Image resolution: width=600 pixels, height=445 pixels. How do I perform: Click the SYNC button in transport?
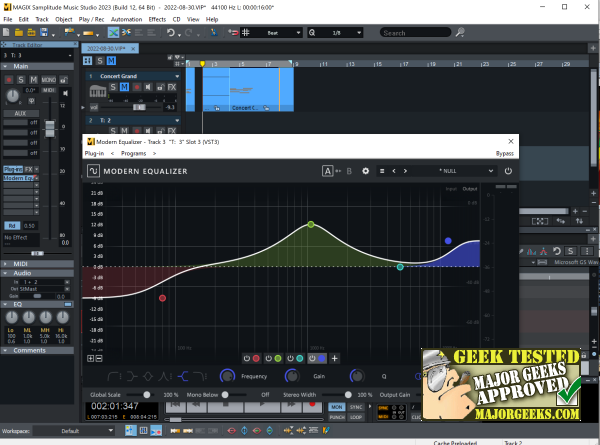click(x=356, y=407)
